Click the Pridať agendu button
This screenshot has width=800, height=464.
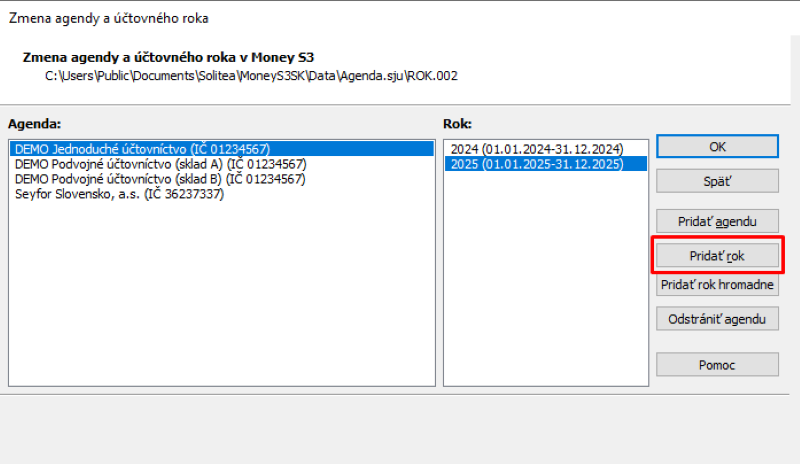click(717, 220)
